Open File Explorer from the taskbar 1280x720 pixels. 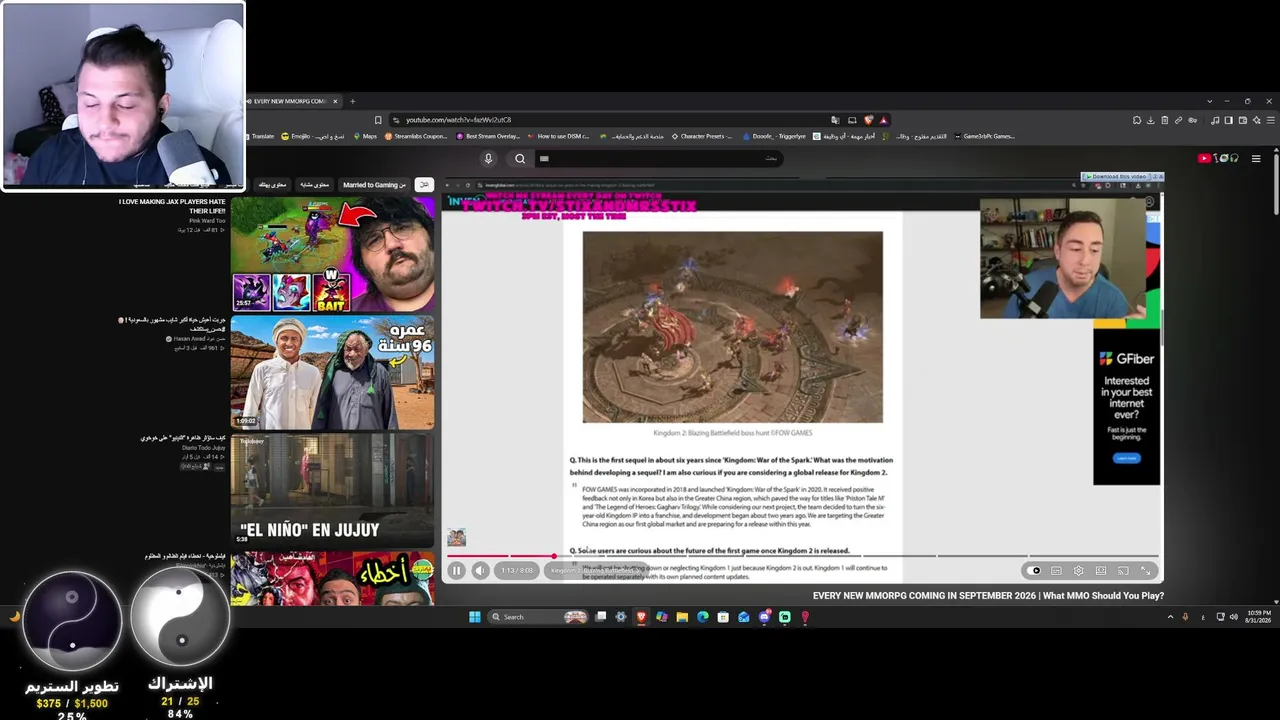(682, 617)
